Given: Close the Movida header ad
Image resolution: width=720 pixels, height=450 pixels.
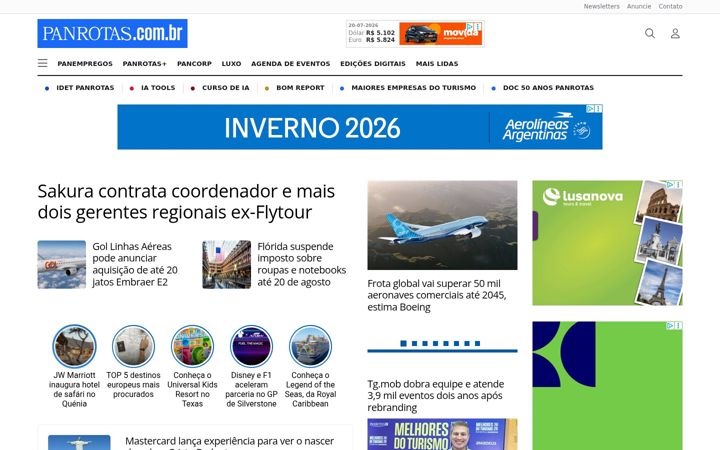Looking at the screenshot, I should [x=478, y=27].
